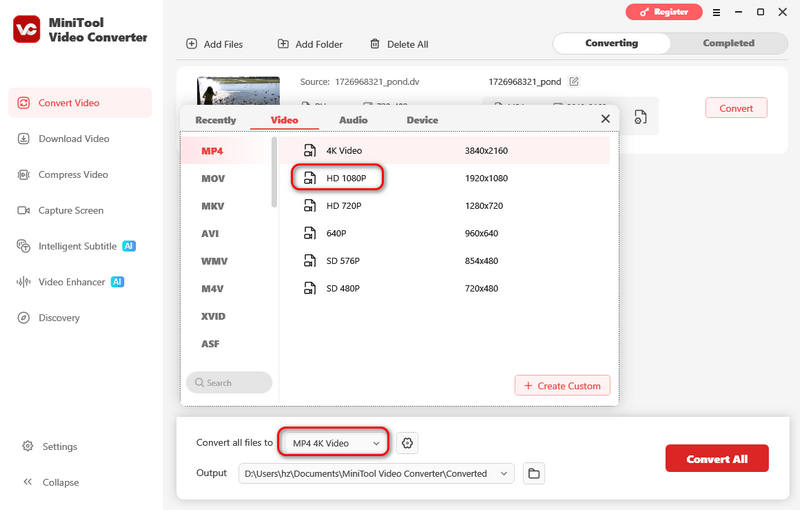
Task: Click the Convert button for pond file
Action: pos(736,108)
